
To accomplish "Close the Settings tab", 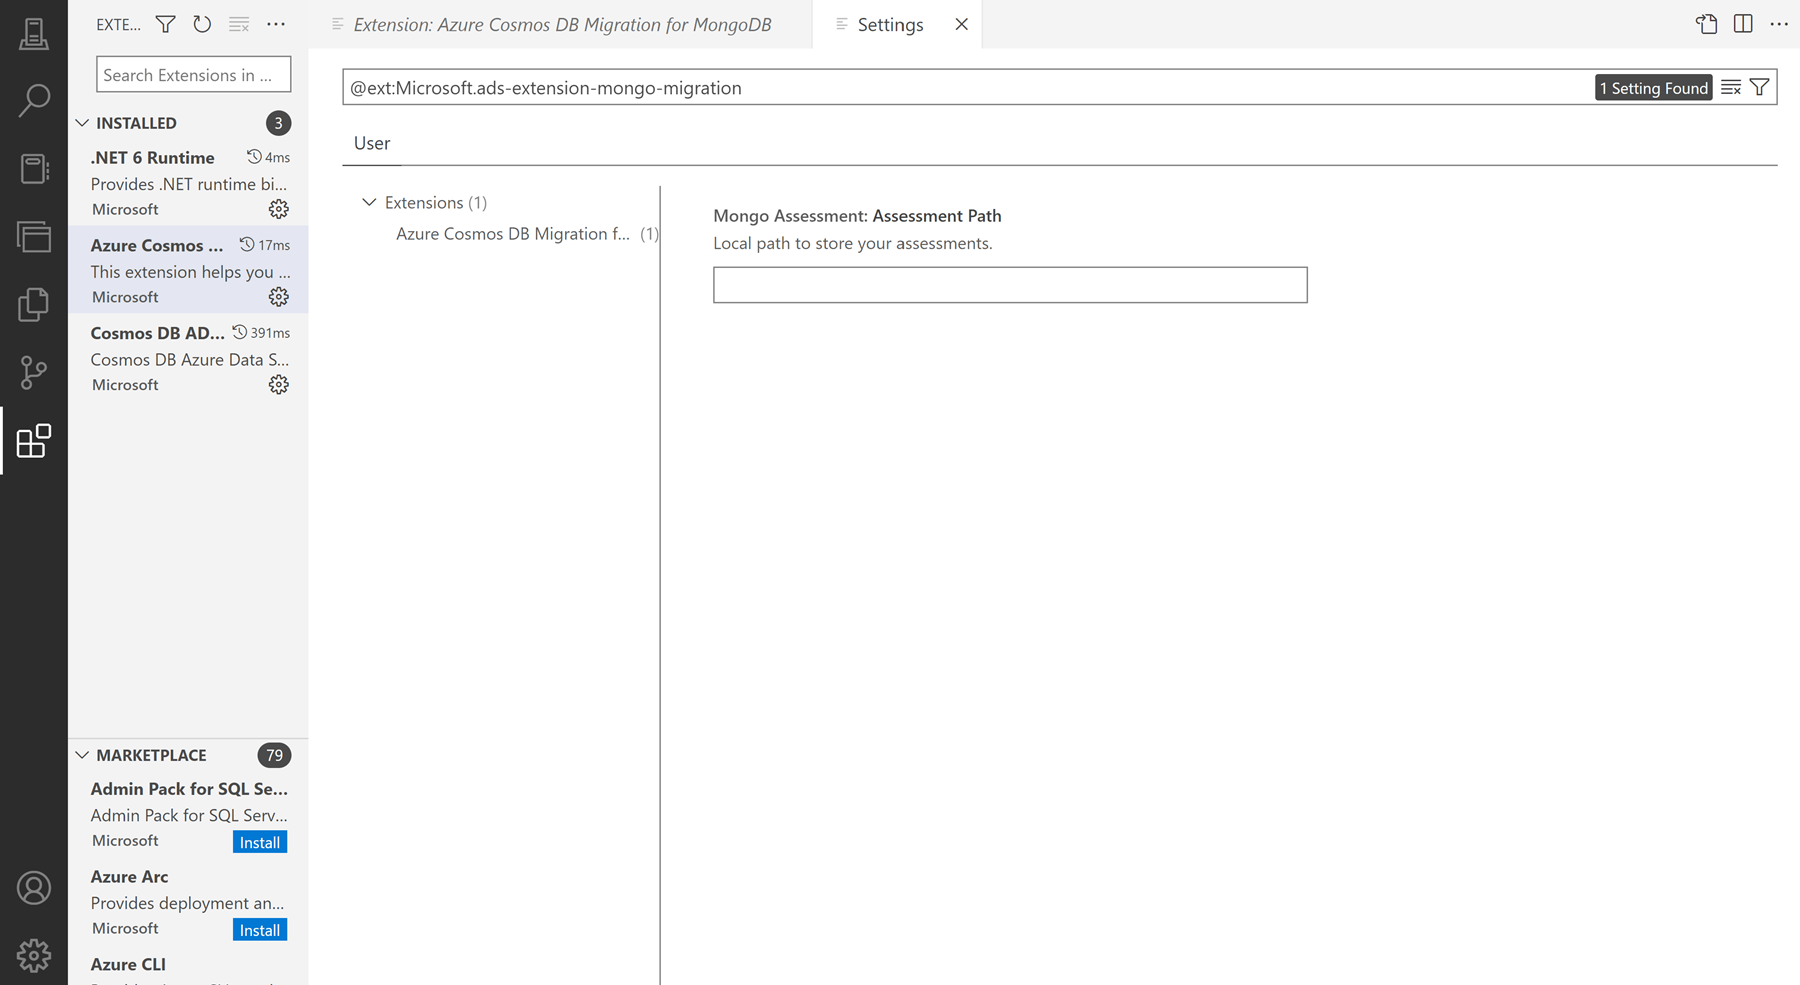I will click(x=961, y=24).
